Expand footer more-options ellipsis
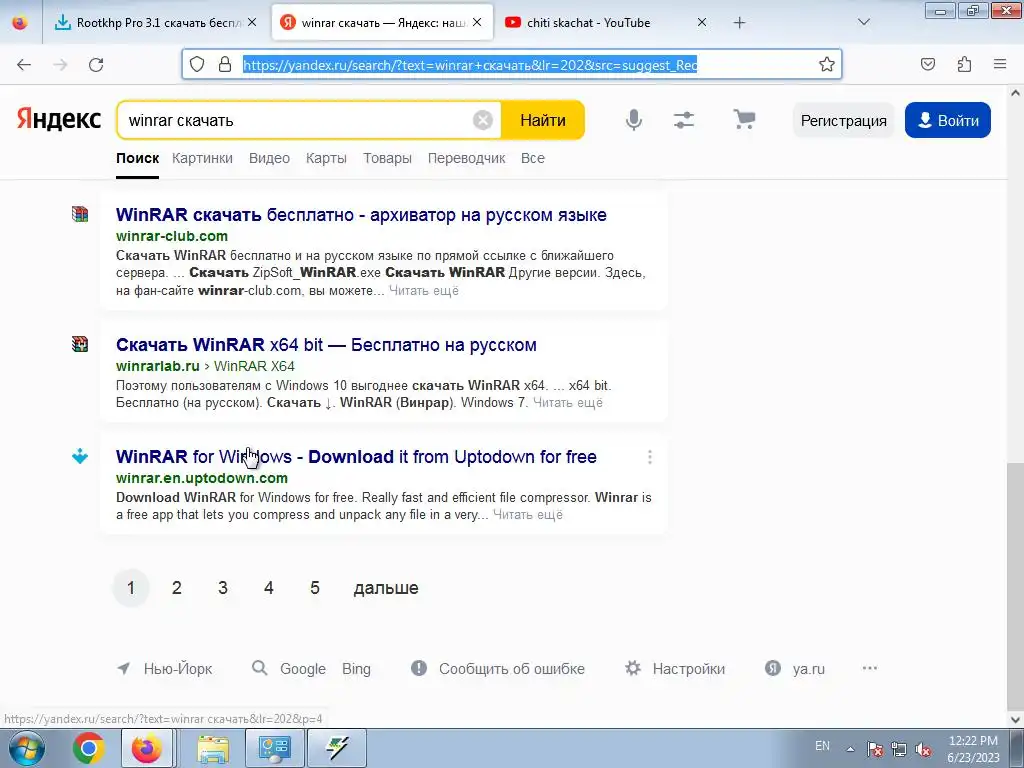Image resolution: width=1024 pixels, height=768 pixels. tap(869, 668)
